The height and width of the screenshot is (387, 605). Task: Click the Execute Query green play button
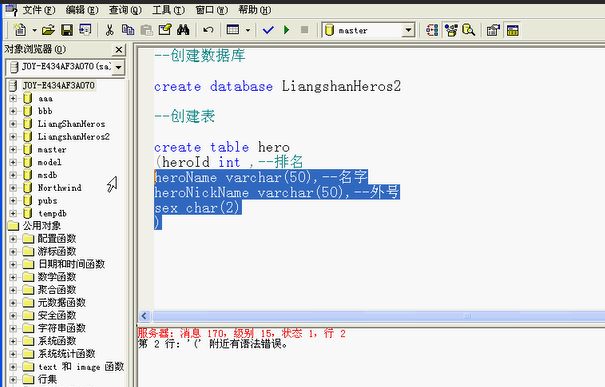pos(286,30)
